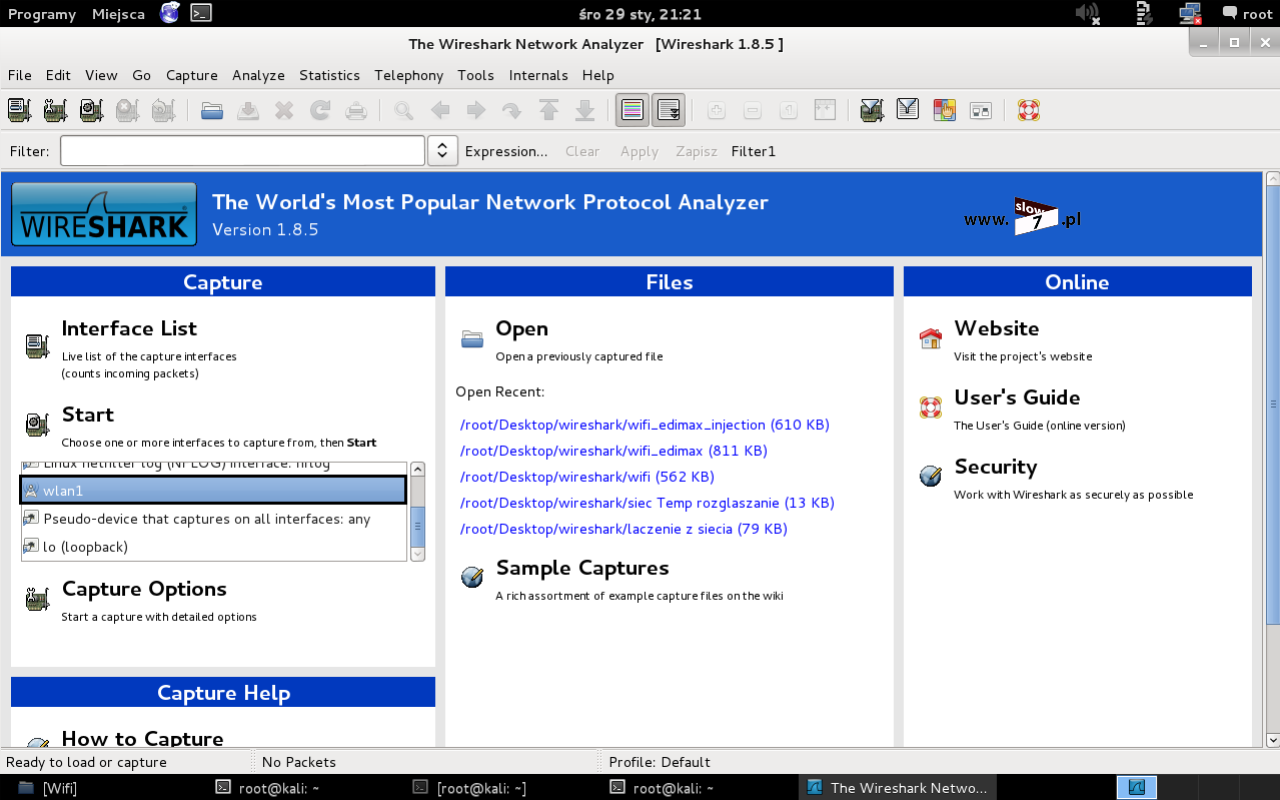Click the Zoom in toolbar icon
Viewport: 1280px width, 800px height.
pos(716,110)
